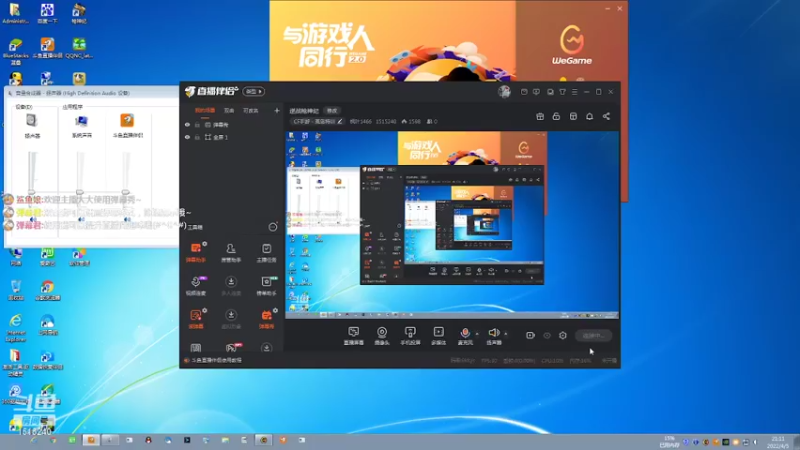This screenshot has height=450, width=800.
Task: Toggle the preview eye icon near settings gear
Action: point(547,335)
